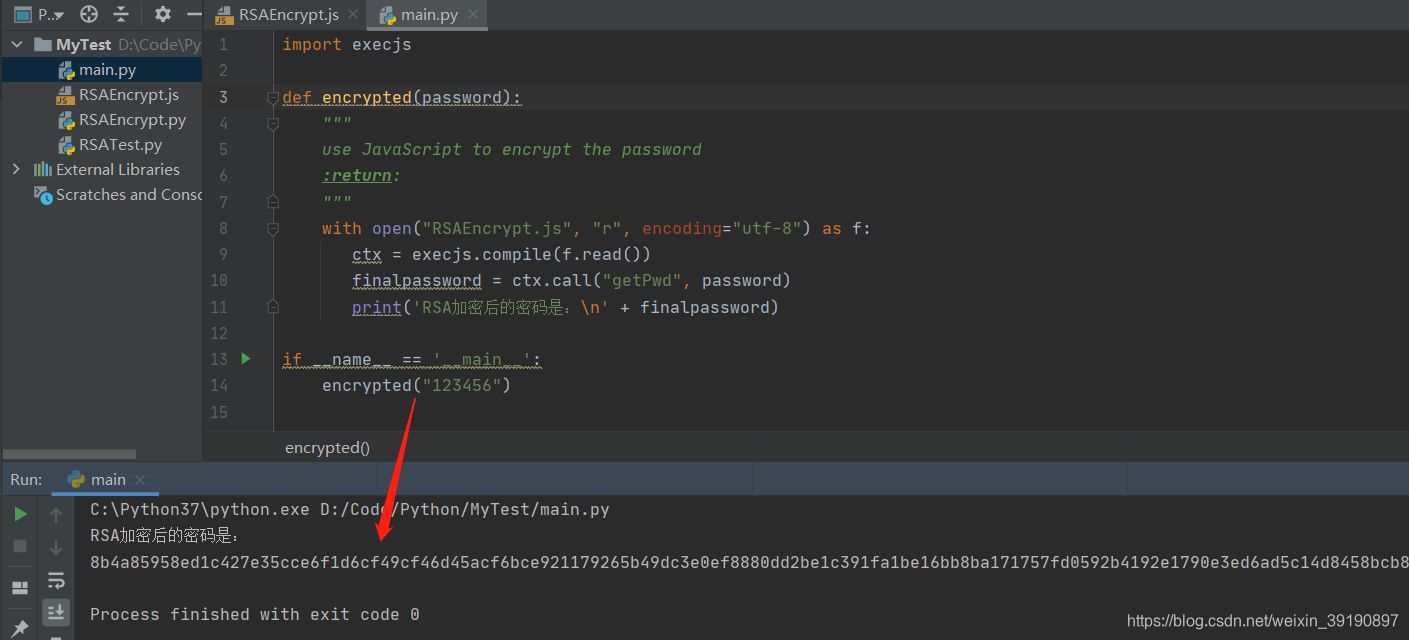Click the ":return:" docstring text
Image resolution: width=1409 pixels, height=640 pixels.
[361, 175]
